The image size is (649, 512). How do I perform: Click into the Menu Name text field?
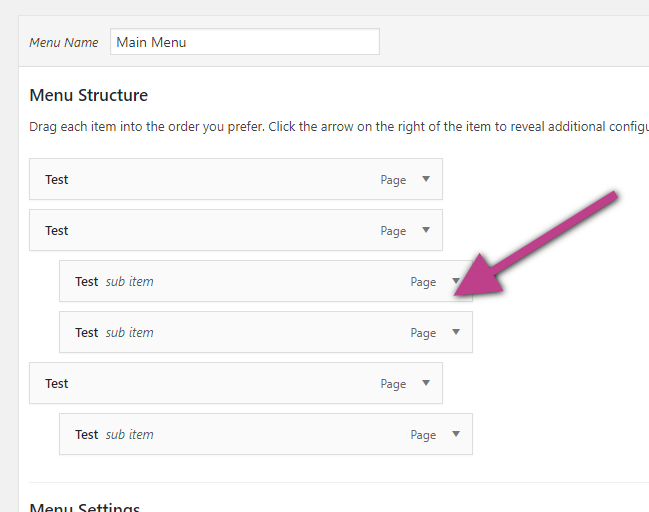245,41
